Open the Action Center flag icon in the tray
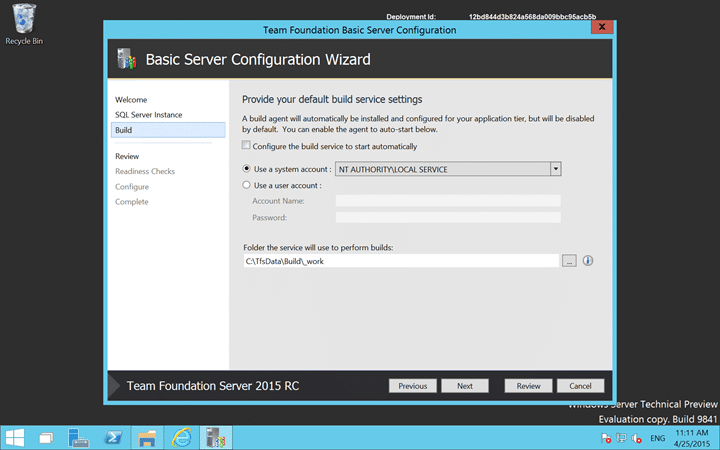The width and height of the screenshot is (720, 450). (x=606, y=438)
